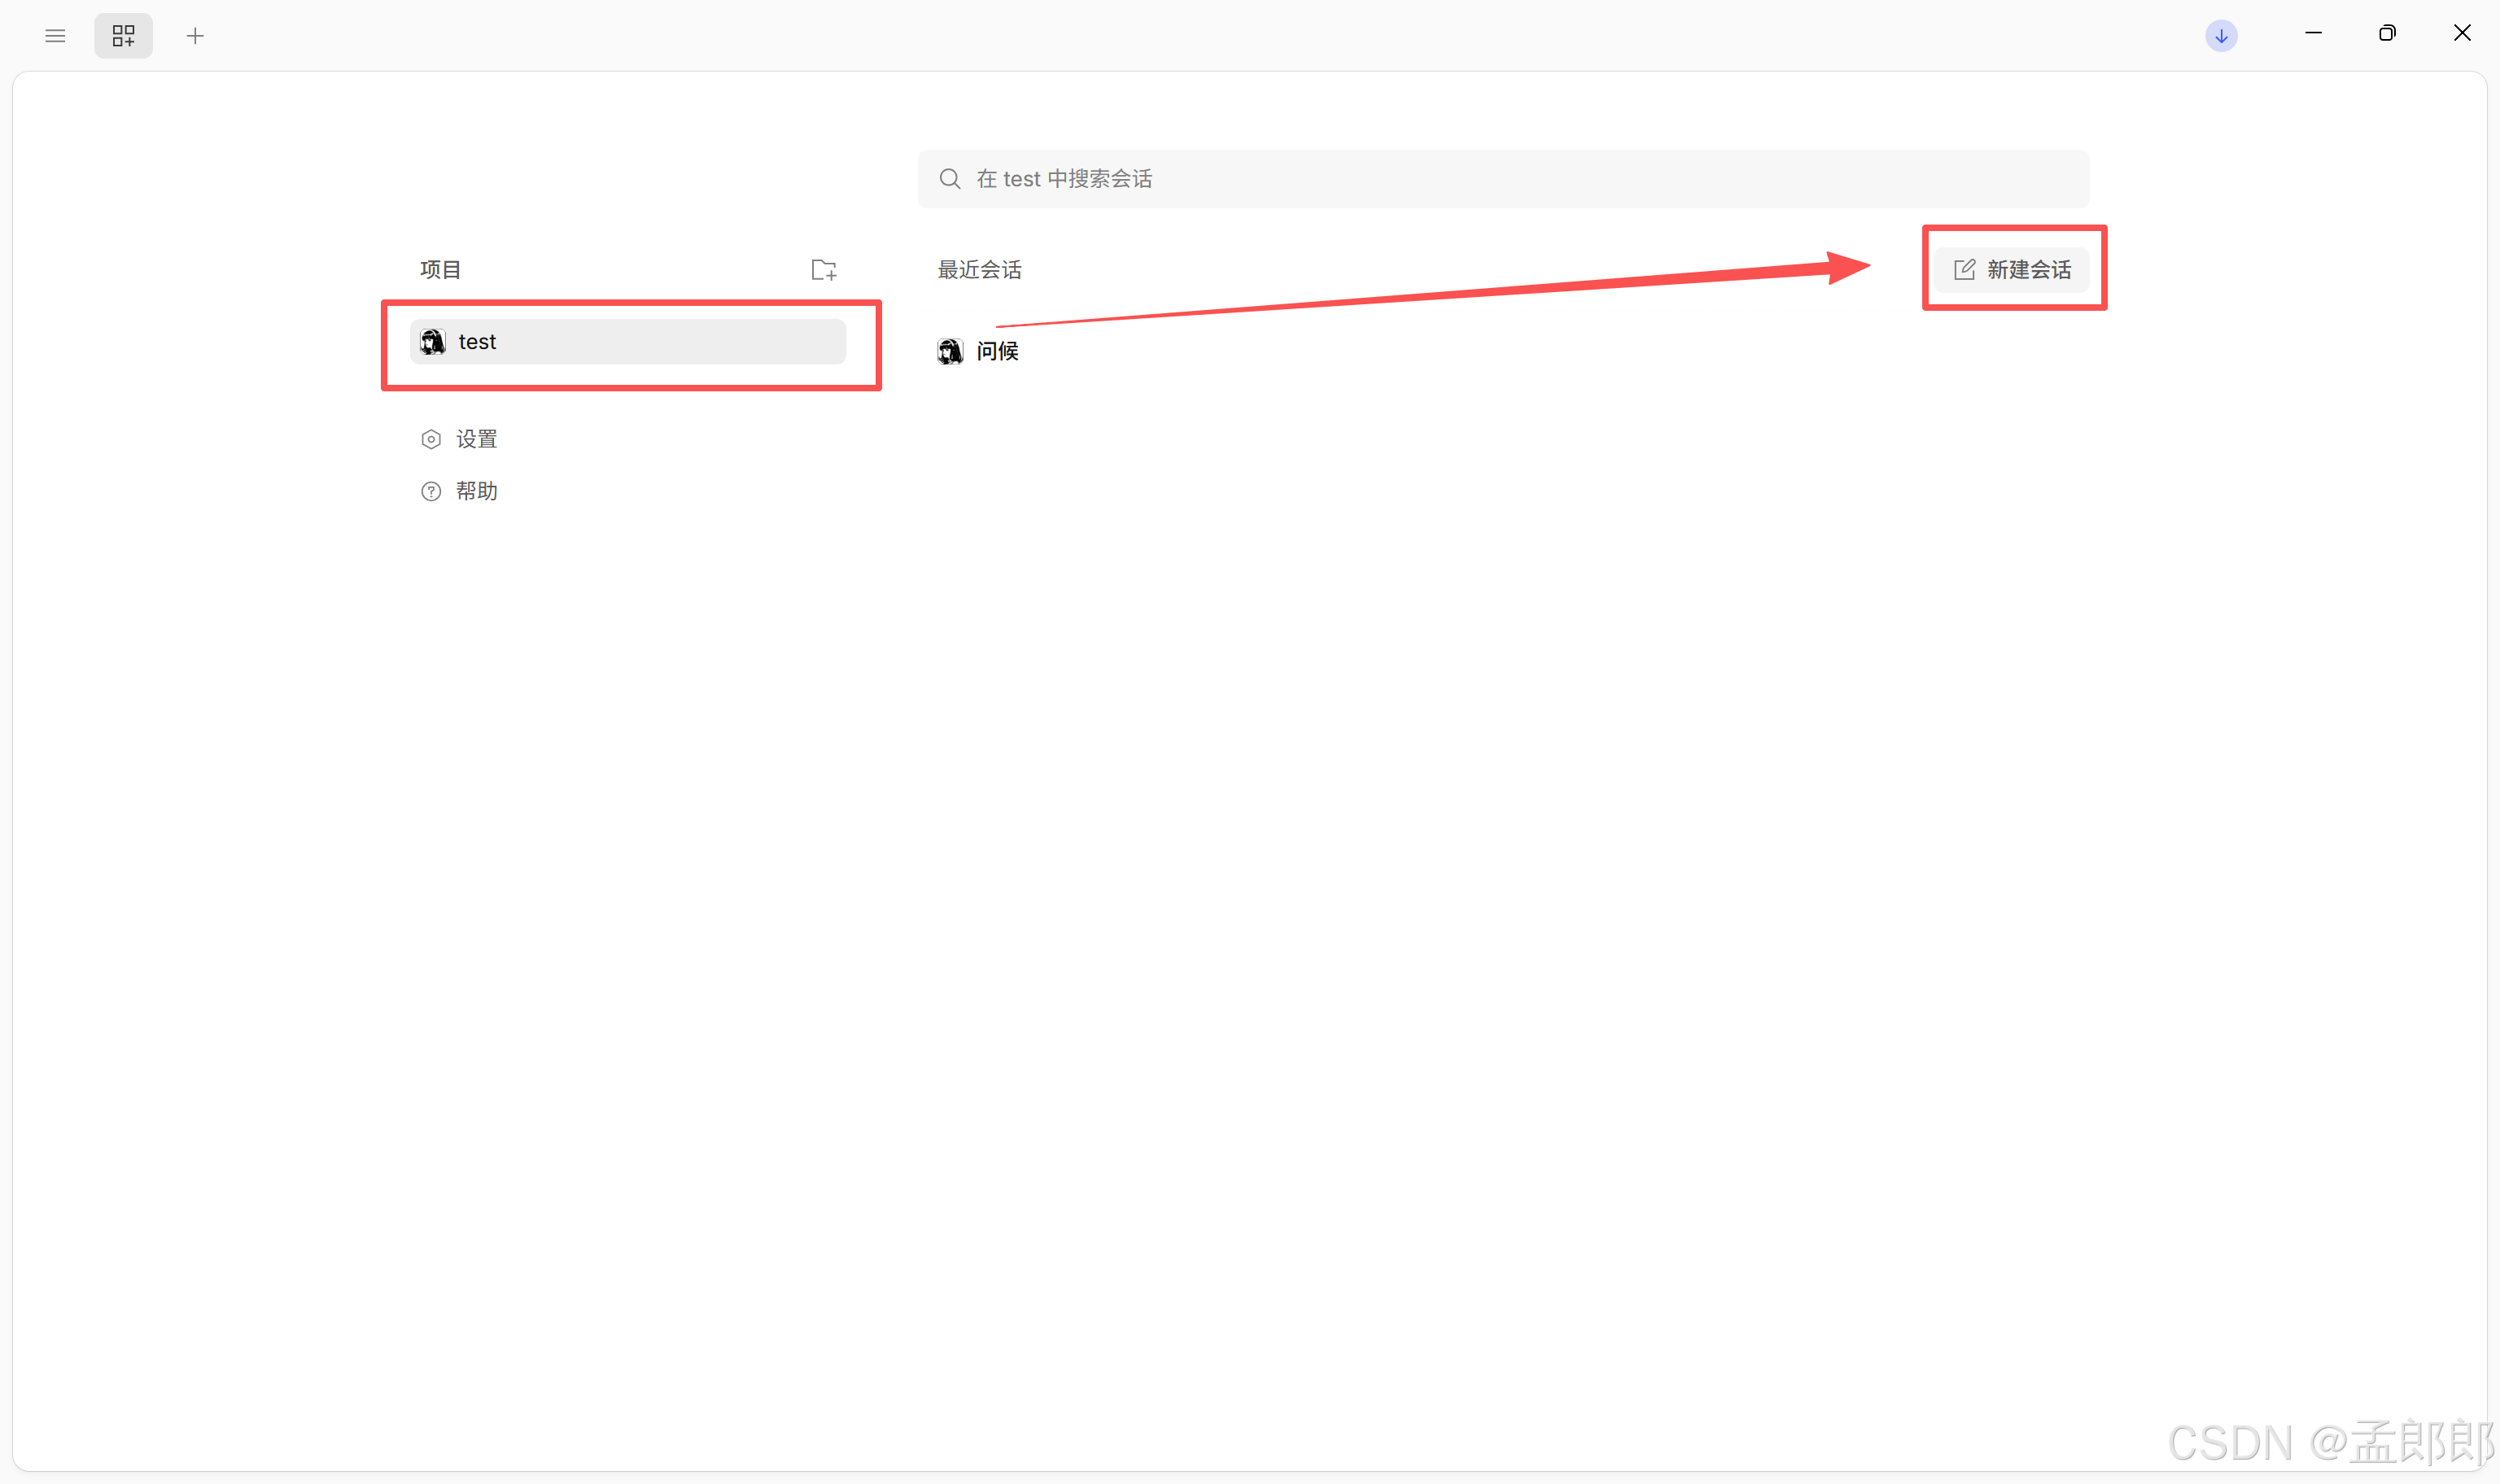Viewport: 2500px width, 1484px height.
Task: Click the blue download update icon
Action: point(2221,36)
